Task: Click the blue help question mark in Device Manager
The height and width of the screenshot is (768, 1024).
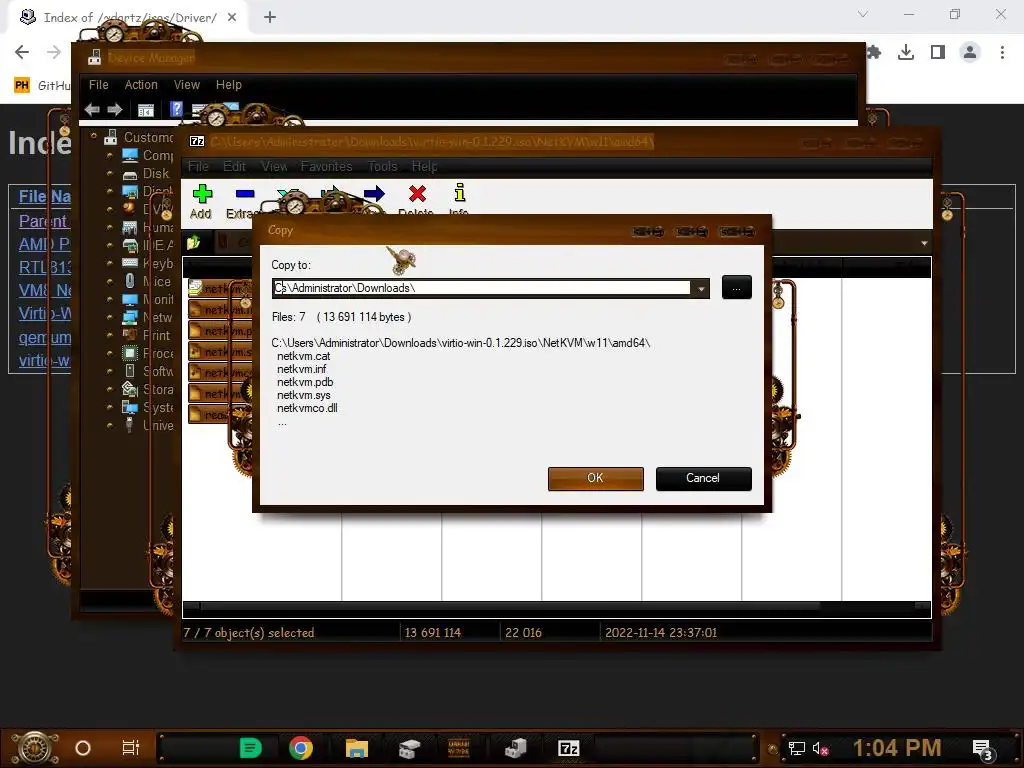Action: tap(176, 109)
